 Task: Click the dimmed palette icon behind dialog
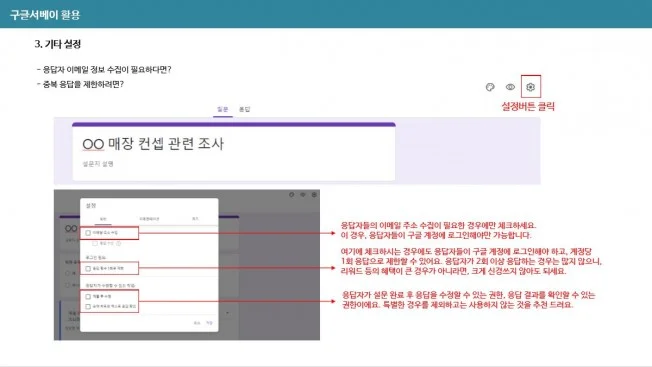291,195
